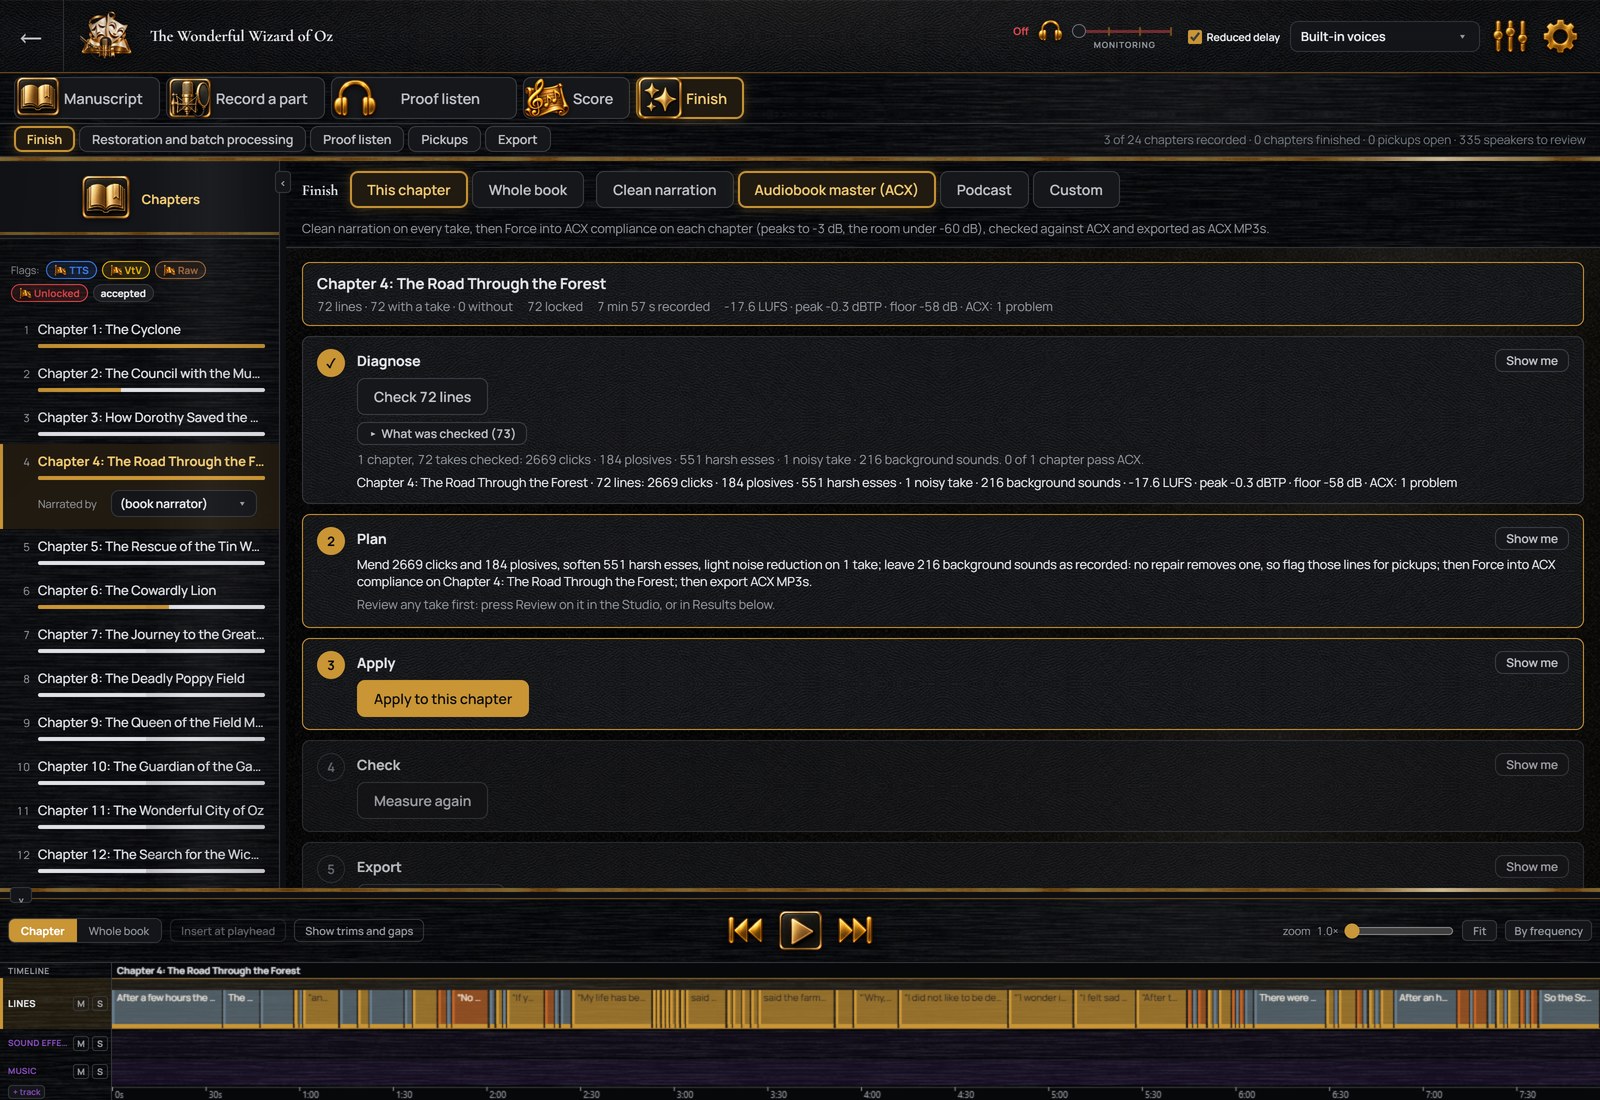Click Apply to this chapter button
Viewport: 1600px width, 1100px height.
[x=443, y=699]
